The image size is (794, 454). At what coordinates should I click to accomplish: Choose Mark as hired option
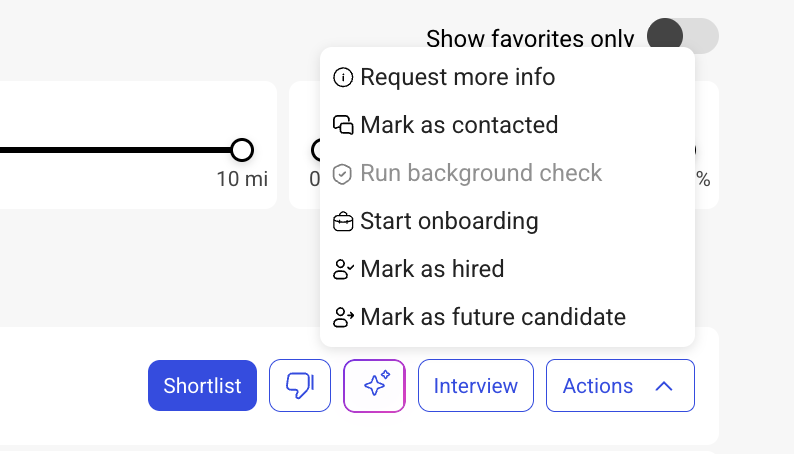point(432,269)
